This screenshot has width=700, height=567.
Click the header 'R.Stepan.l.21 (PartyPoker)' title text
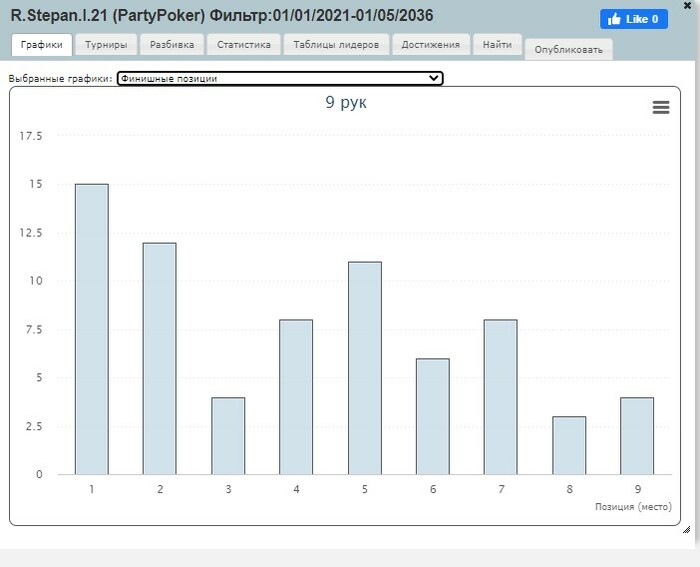pyautogui.click(x=108, y=16)
